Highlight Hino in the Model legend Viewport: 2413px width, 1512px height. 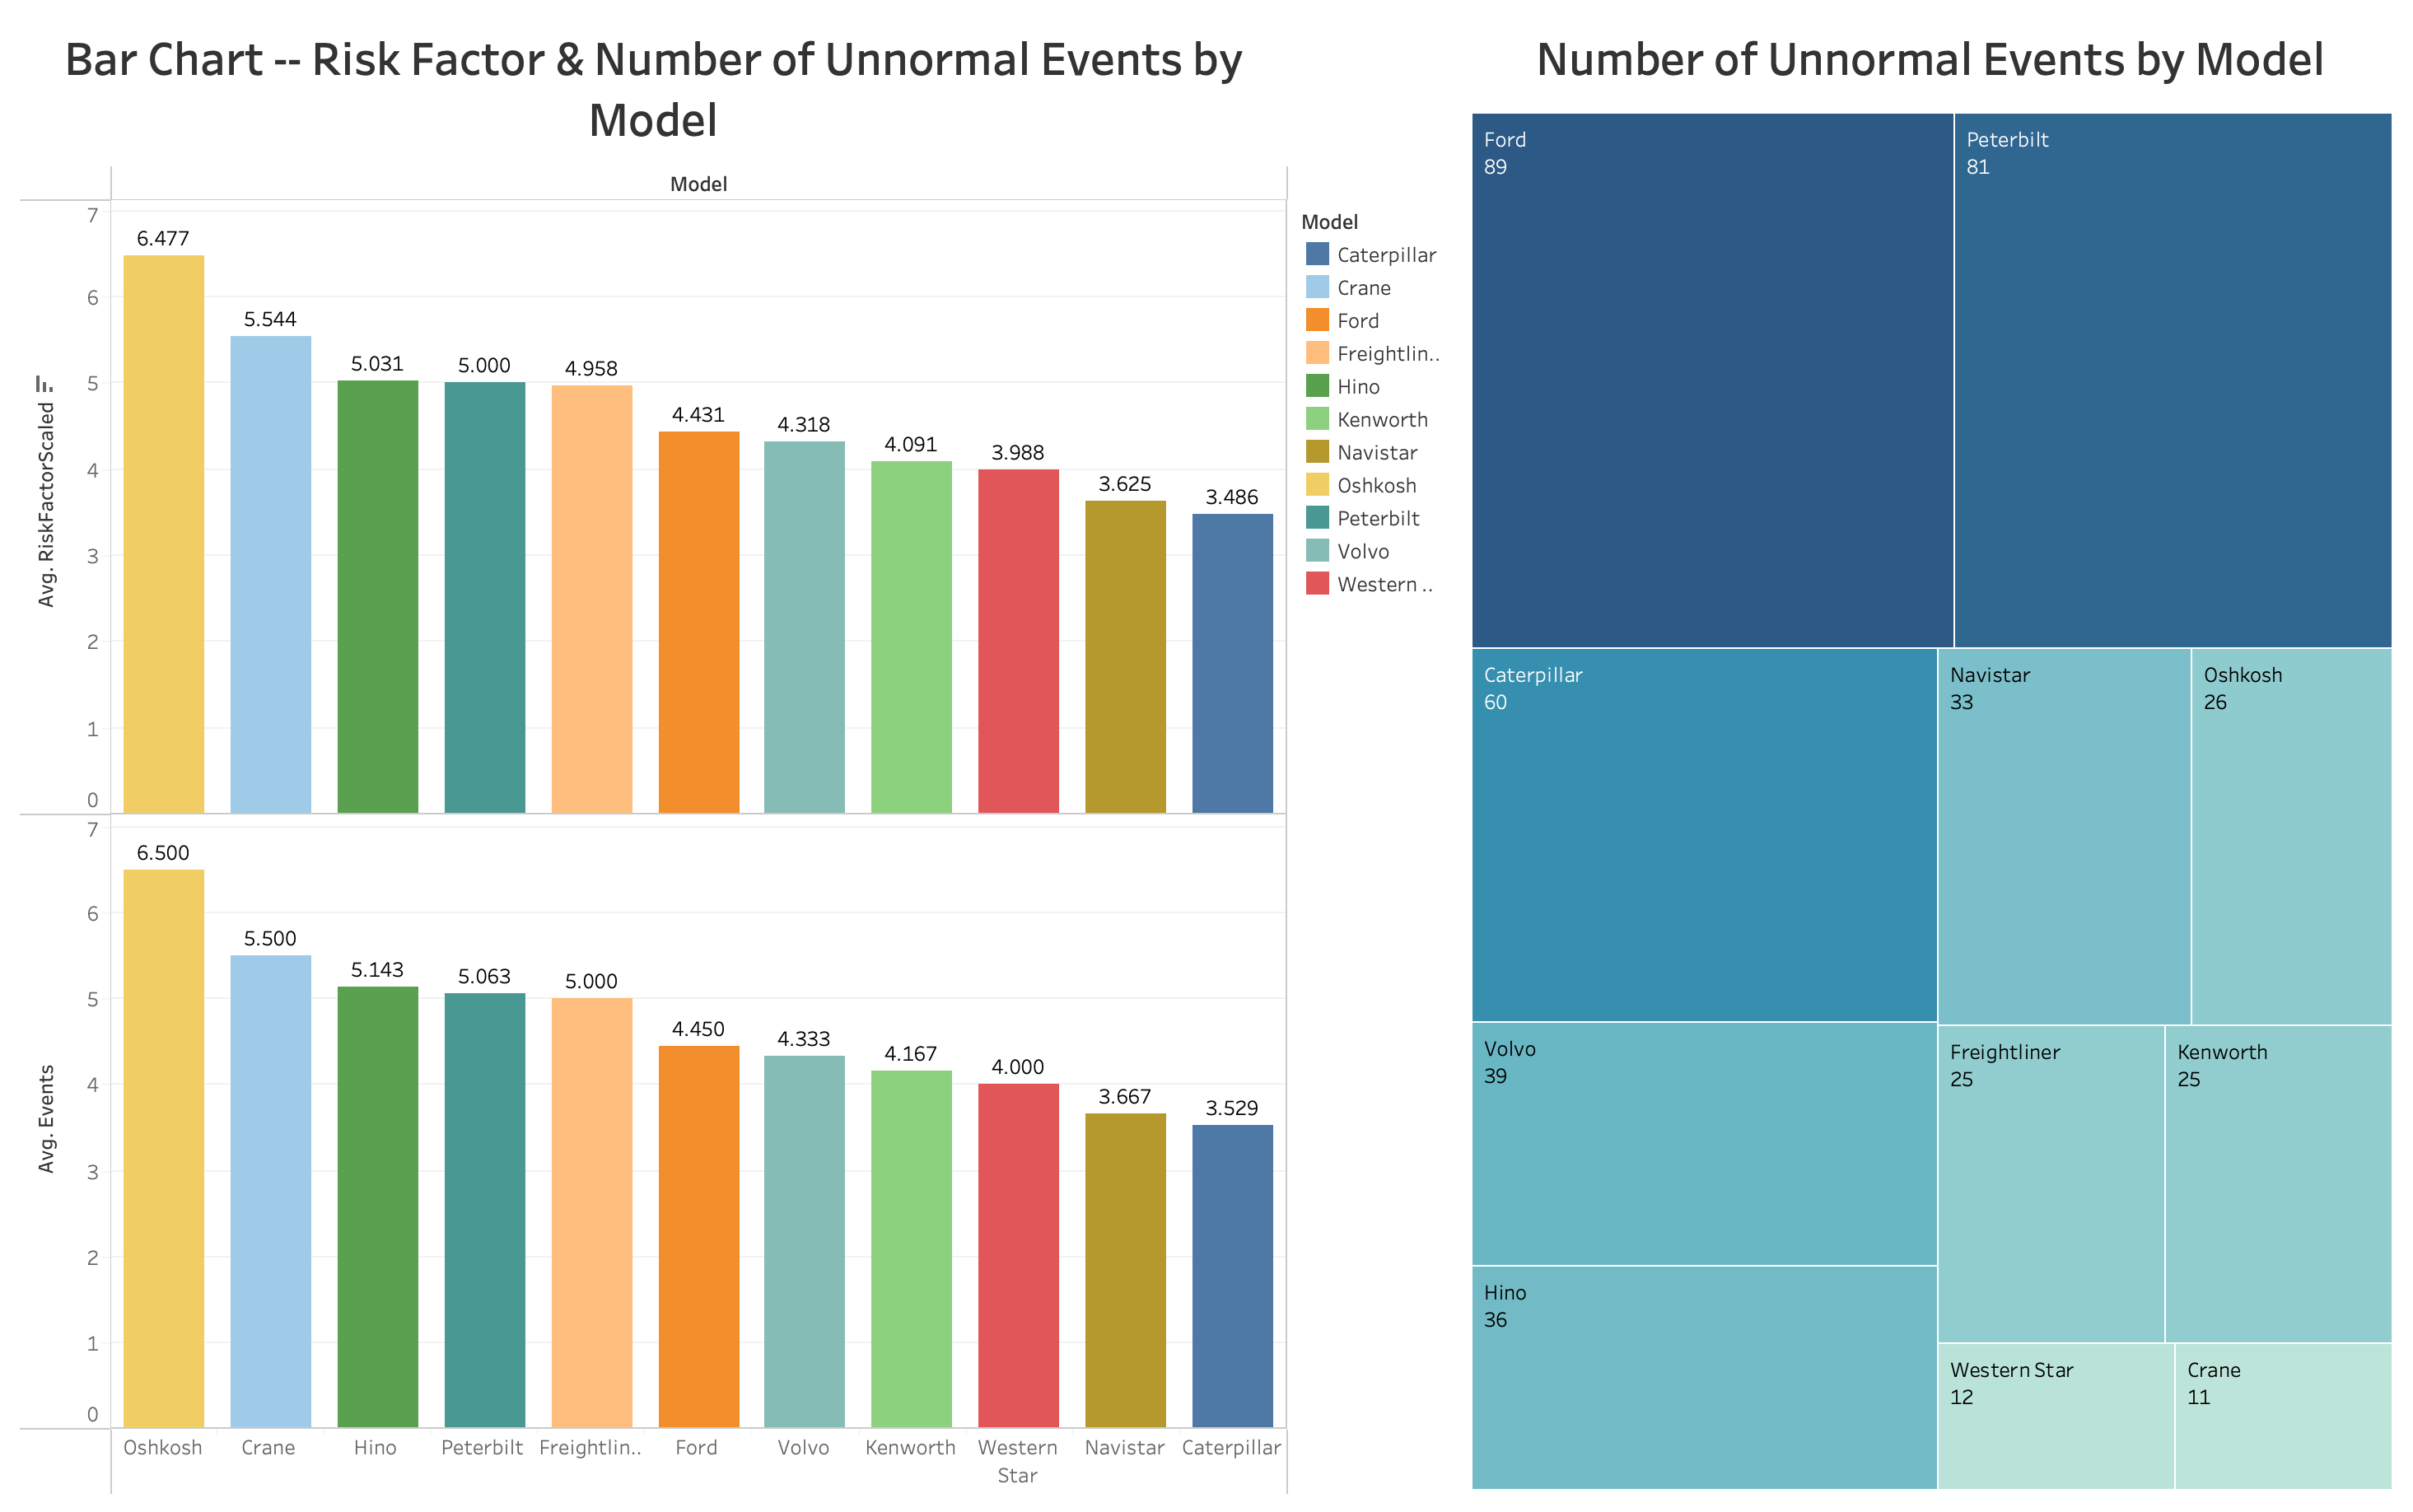point(1357,387)
